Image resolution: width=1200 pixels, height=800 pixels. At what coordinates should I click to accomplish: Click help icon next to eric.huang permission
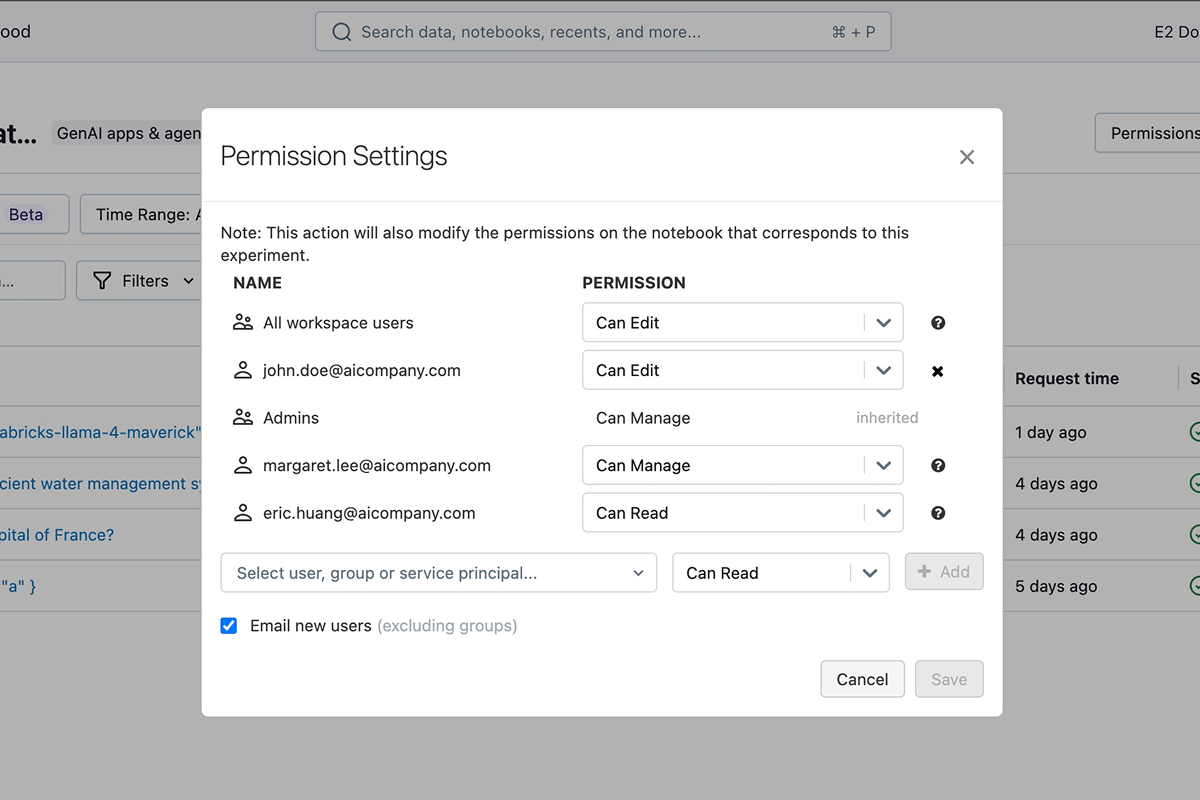[x=938, y=513]
